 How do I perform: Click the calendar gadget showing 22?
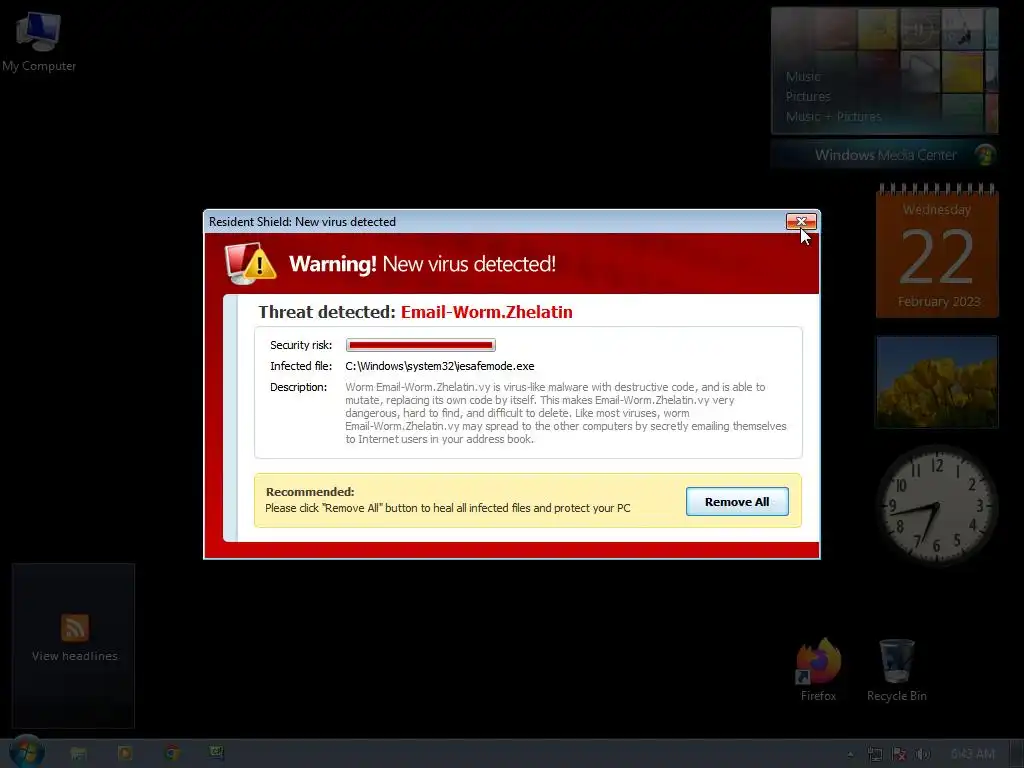936,251
